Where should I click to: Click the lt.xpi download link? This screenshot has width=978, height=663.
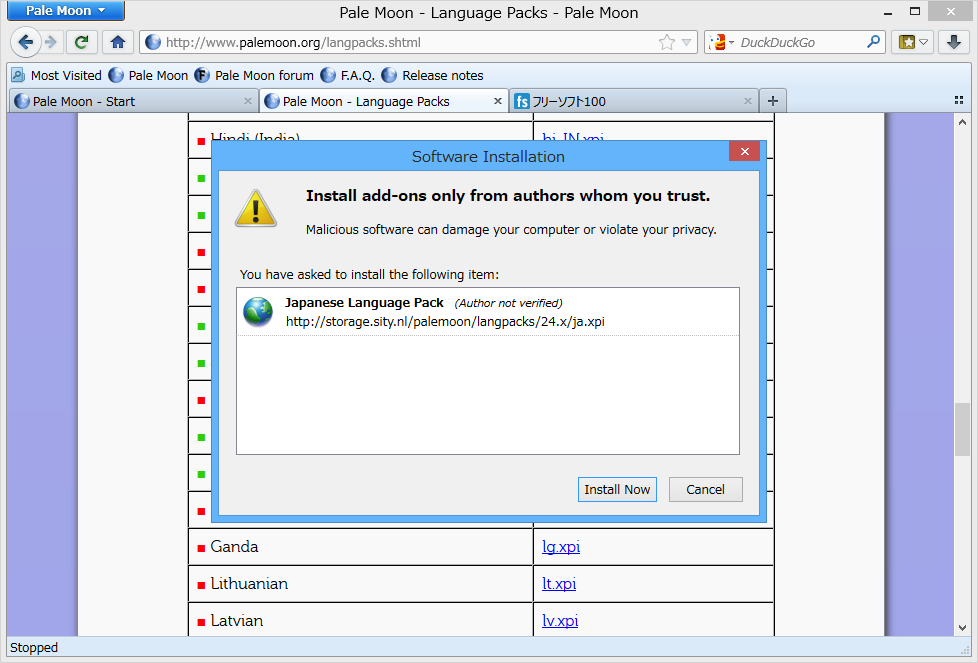(559, 584)
